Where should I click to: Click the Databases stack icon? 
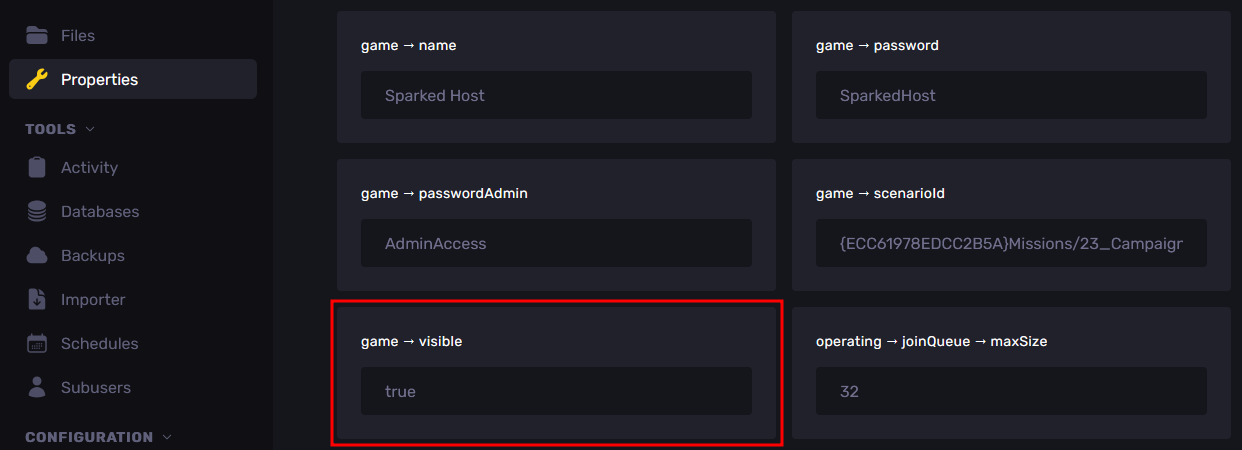(x=37, y=211)
